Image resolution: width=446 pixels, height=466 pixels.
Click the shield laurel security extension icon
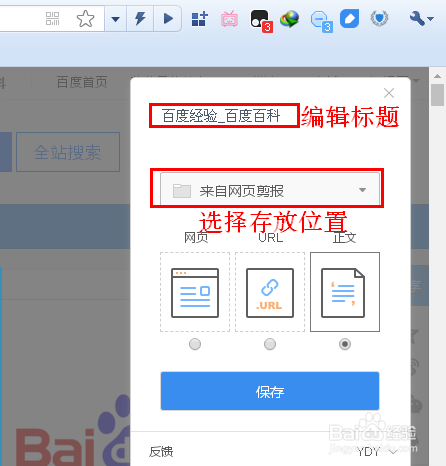379,18
